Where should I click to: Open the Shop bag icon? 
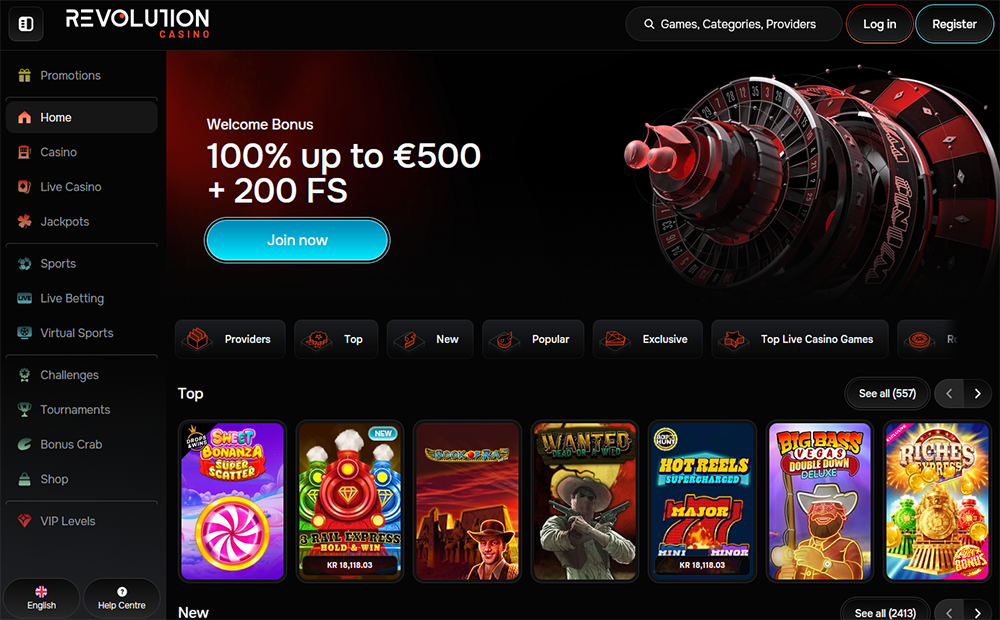[x=24, y=479]
